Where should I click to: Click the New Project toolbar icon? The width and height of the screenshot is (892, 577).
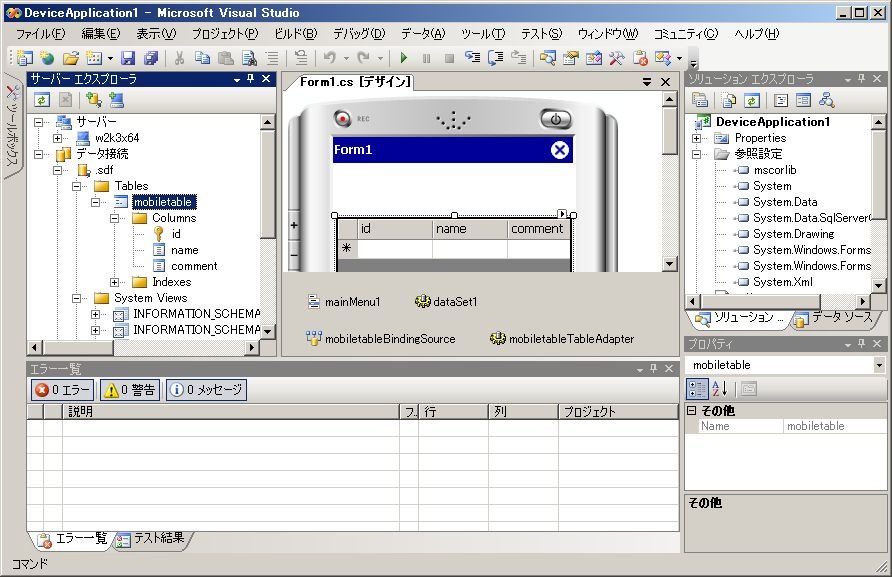coord(24,57)
